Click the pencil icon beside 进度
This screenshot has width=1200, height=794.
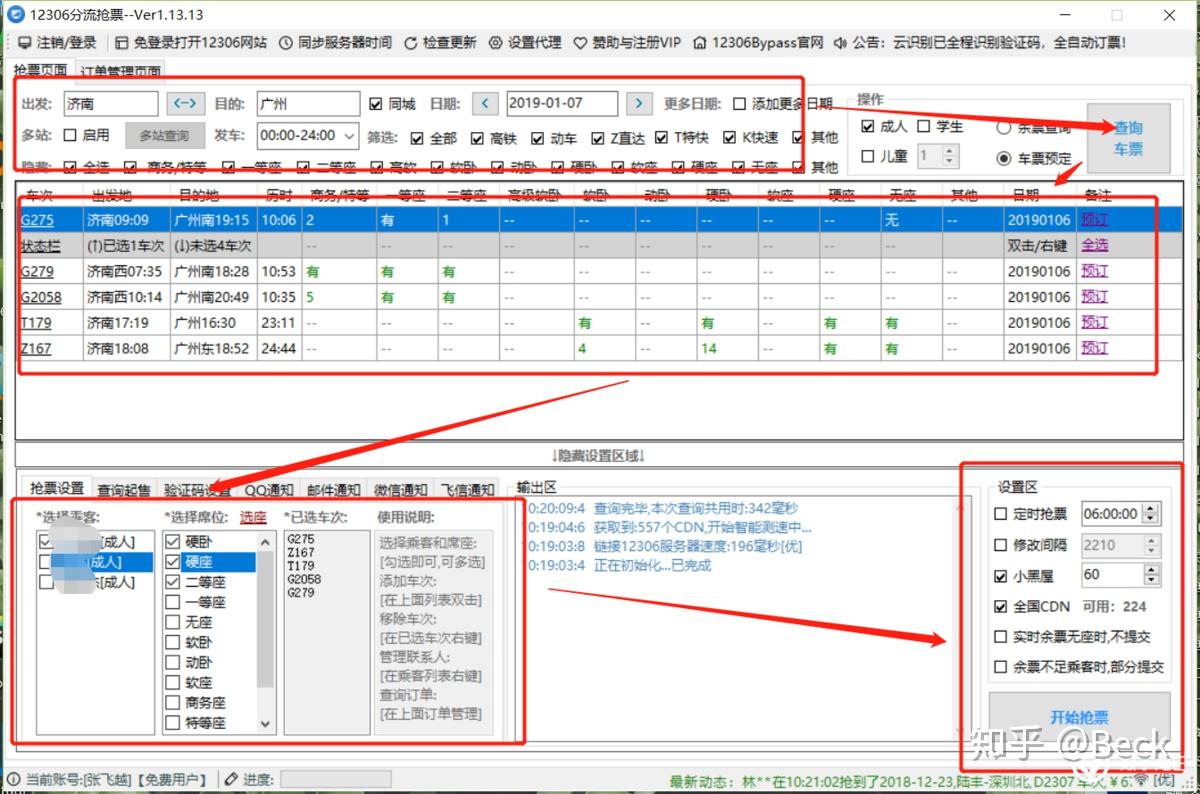230,779
